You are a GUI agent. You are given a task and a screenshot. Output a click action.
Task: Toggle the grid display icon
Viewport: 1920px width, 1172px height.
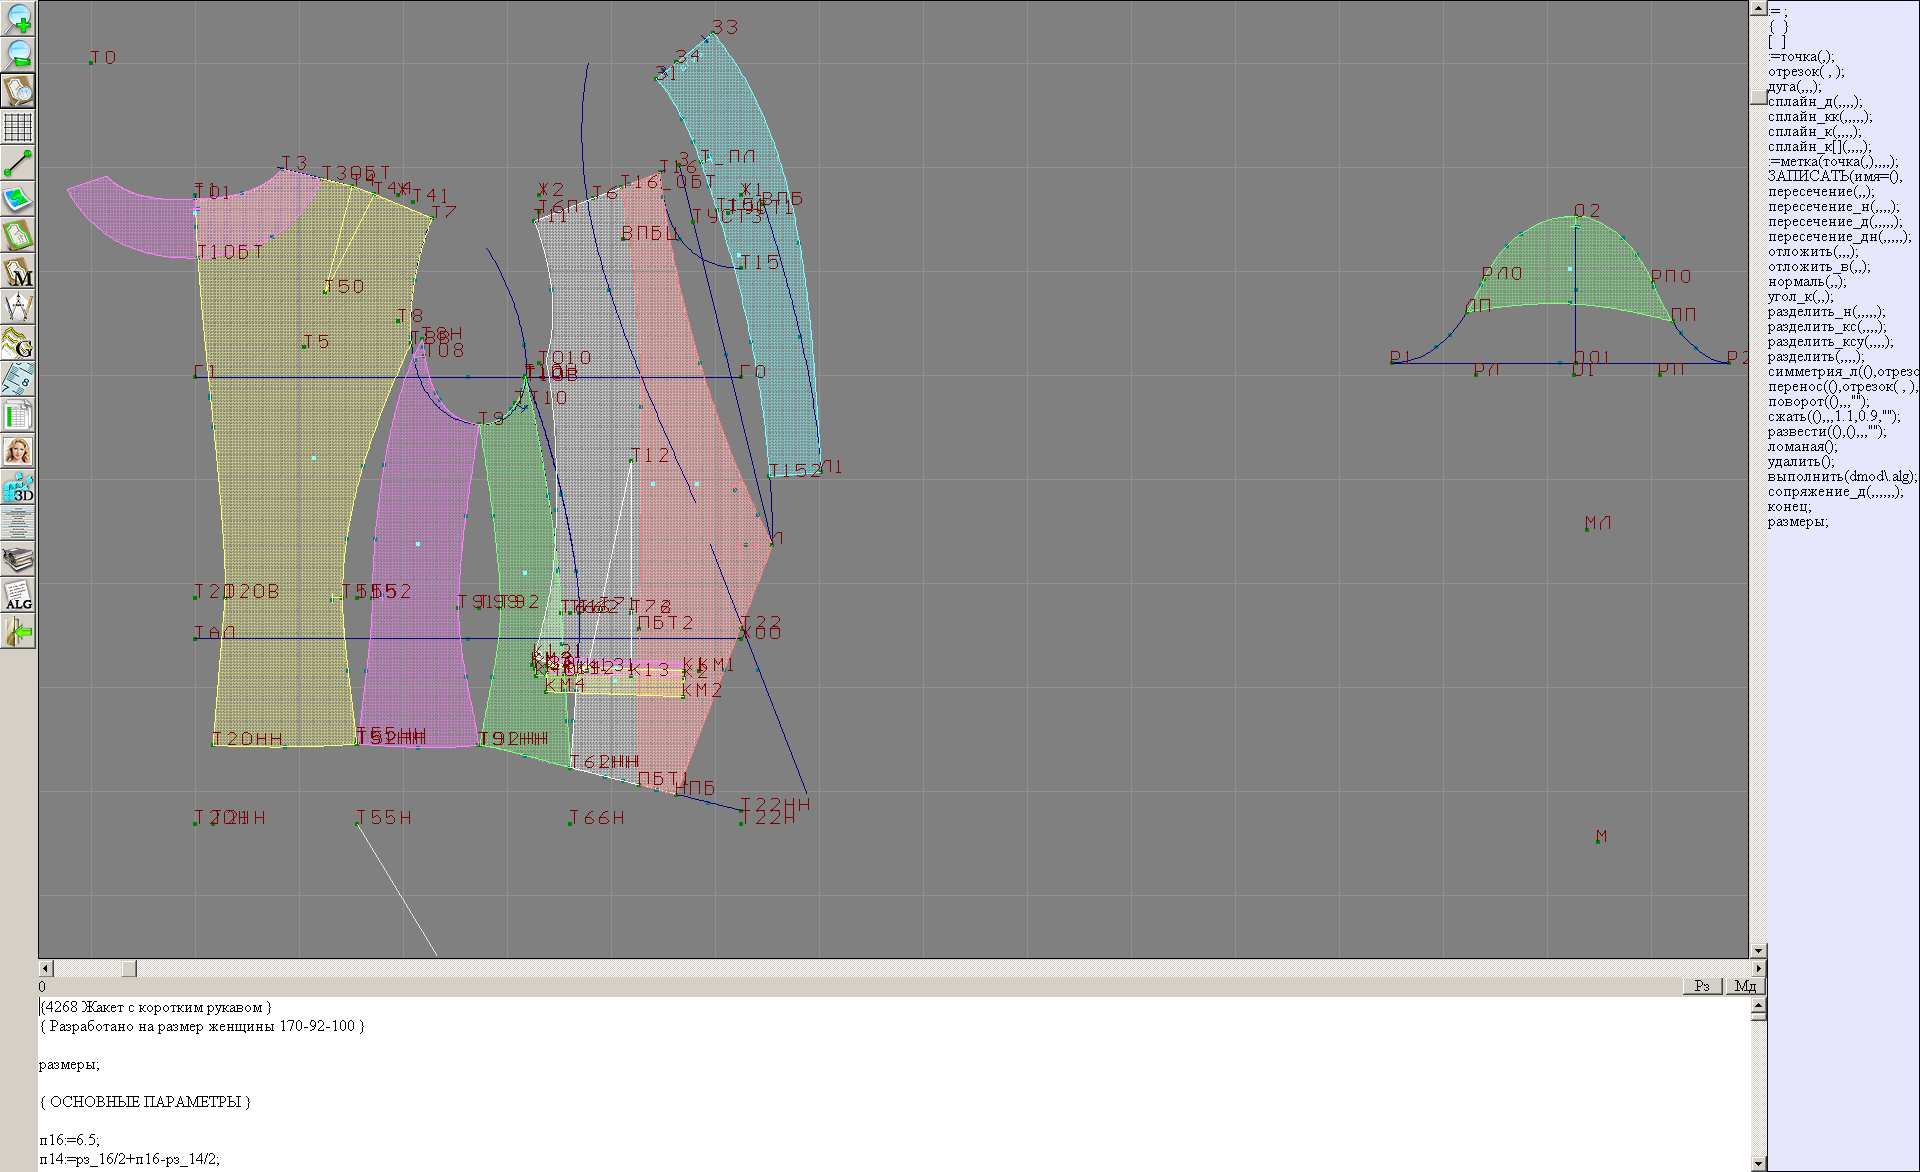pos(18,127)
